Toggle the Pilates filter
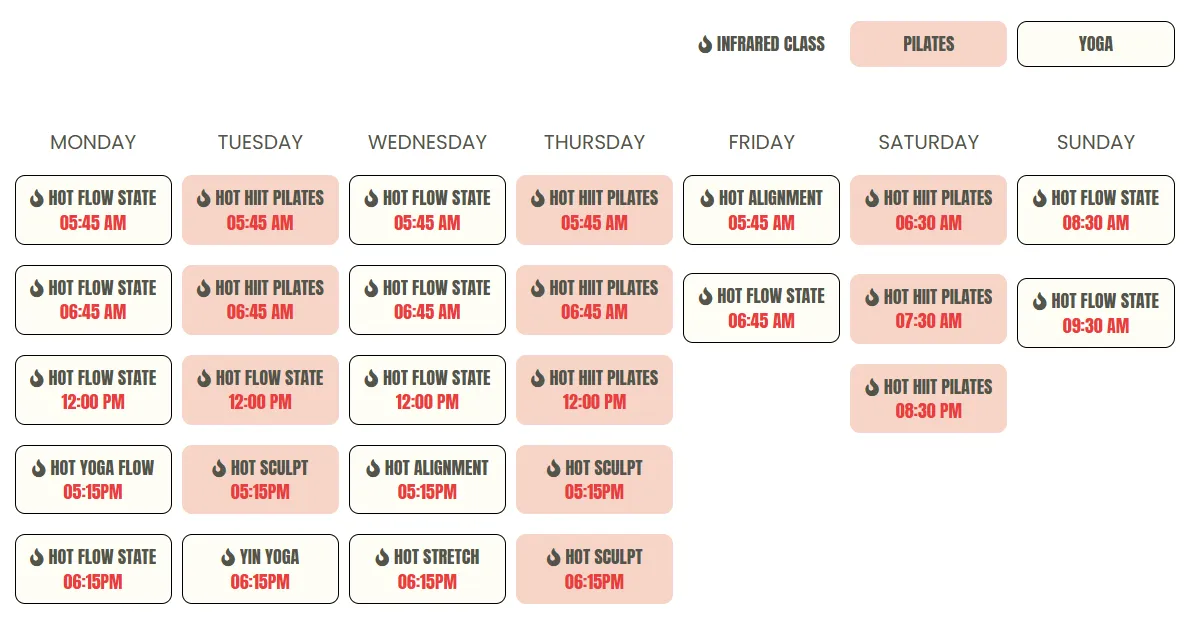This screenshot has width=1192, height=620. click(928, 44)
